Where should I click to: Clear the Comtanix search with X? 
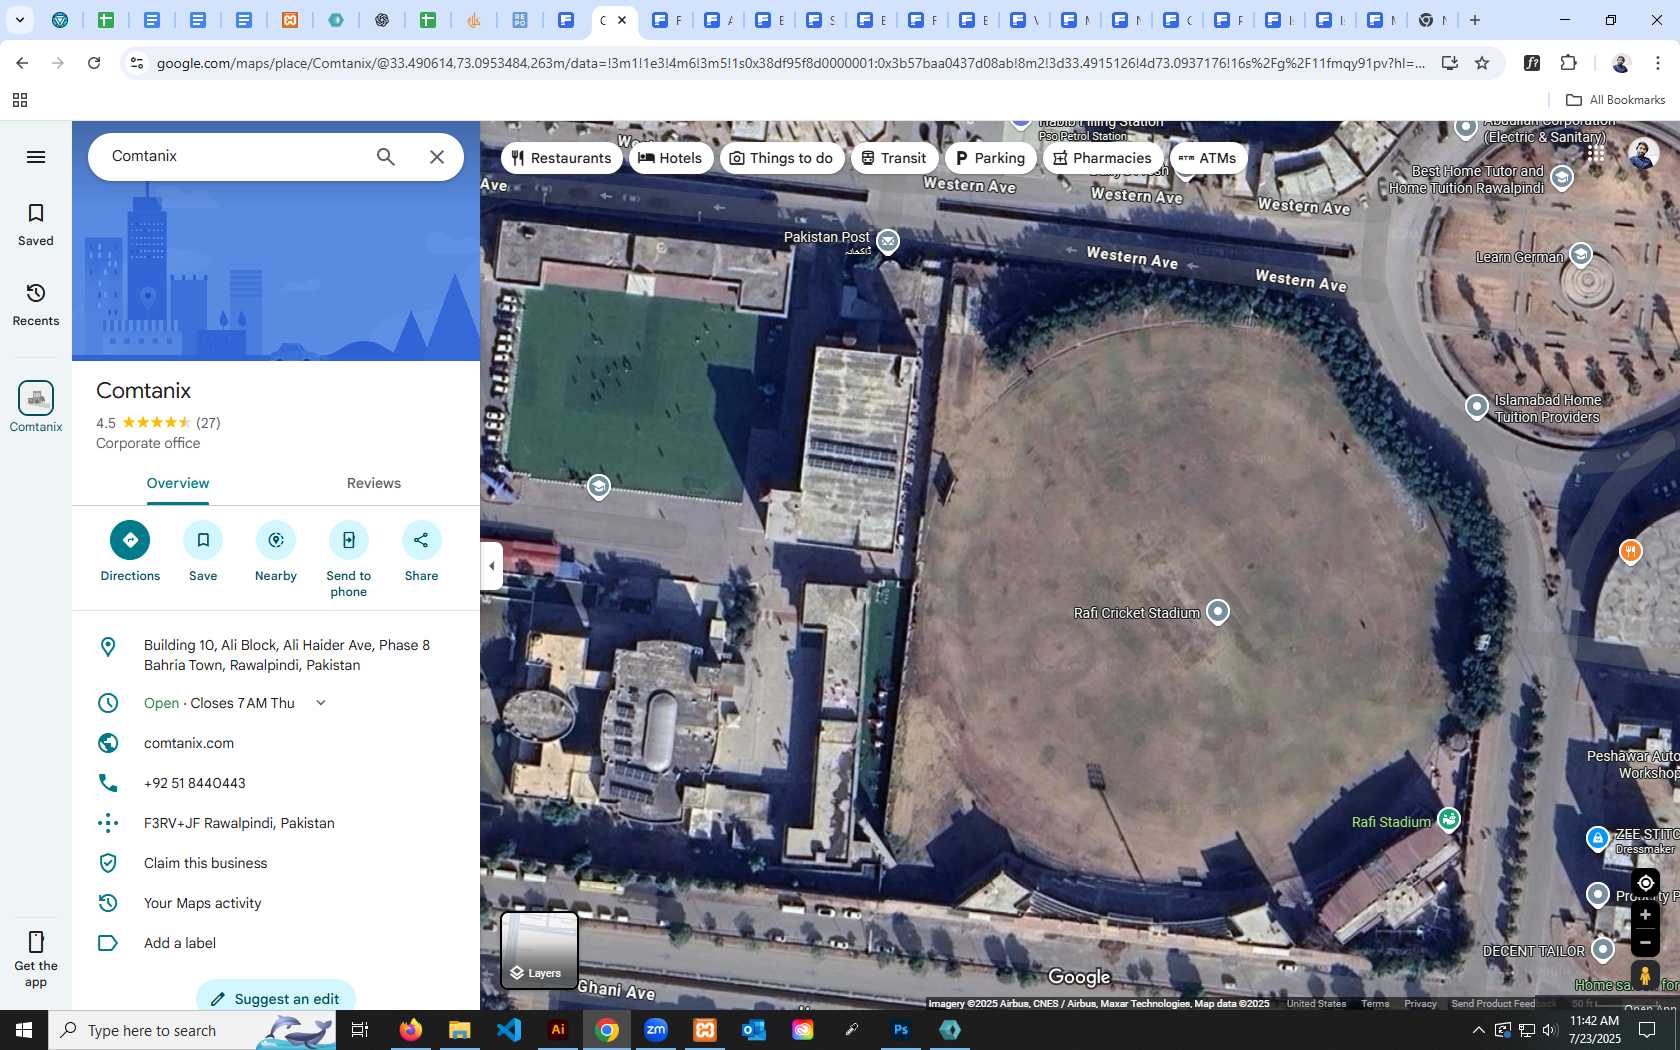(437, 157)
